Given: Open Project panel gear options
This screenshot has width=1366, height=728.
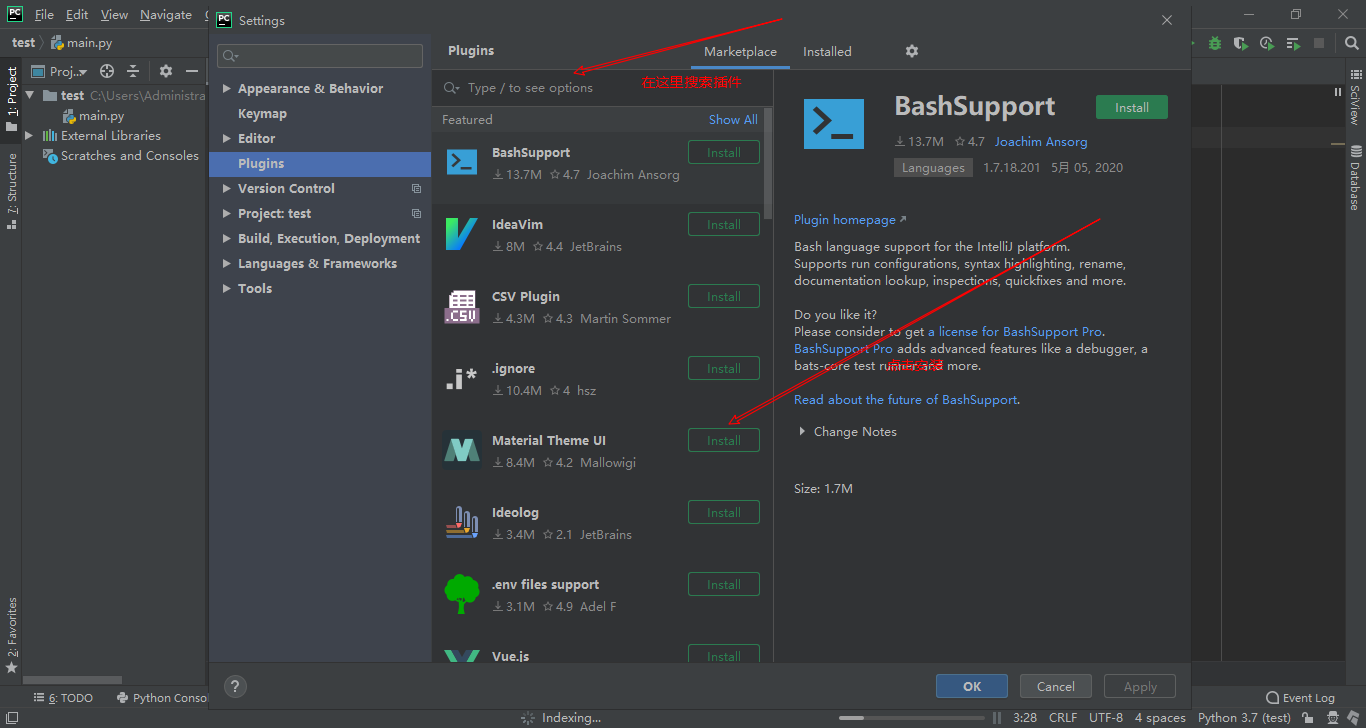Looking at the screenshot, I should [x=166, y=71].
